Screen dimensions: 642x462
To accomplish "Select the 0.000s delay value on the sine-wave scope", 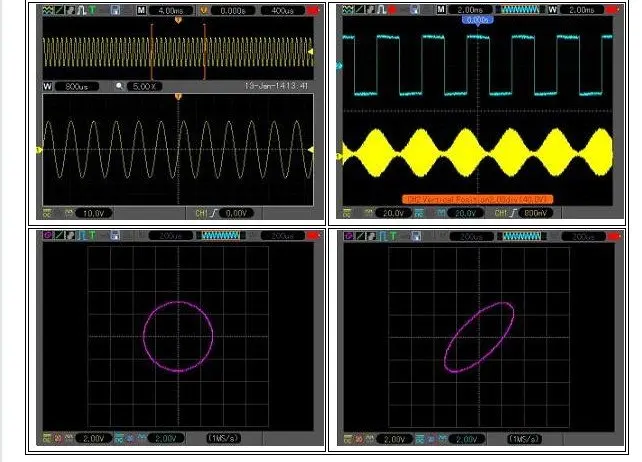I will [x=233, y=11].
